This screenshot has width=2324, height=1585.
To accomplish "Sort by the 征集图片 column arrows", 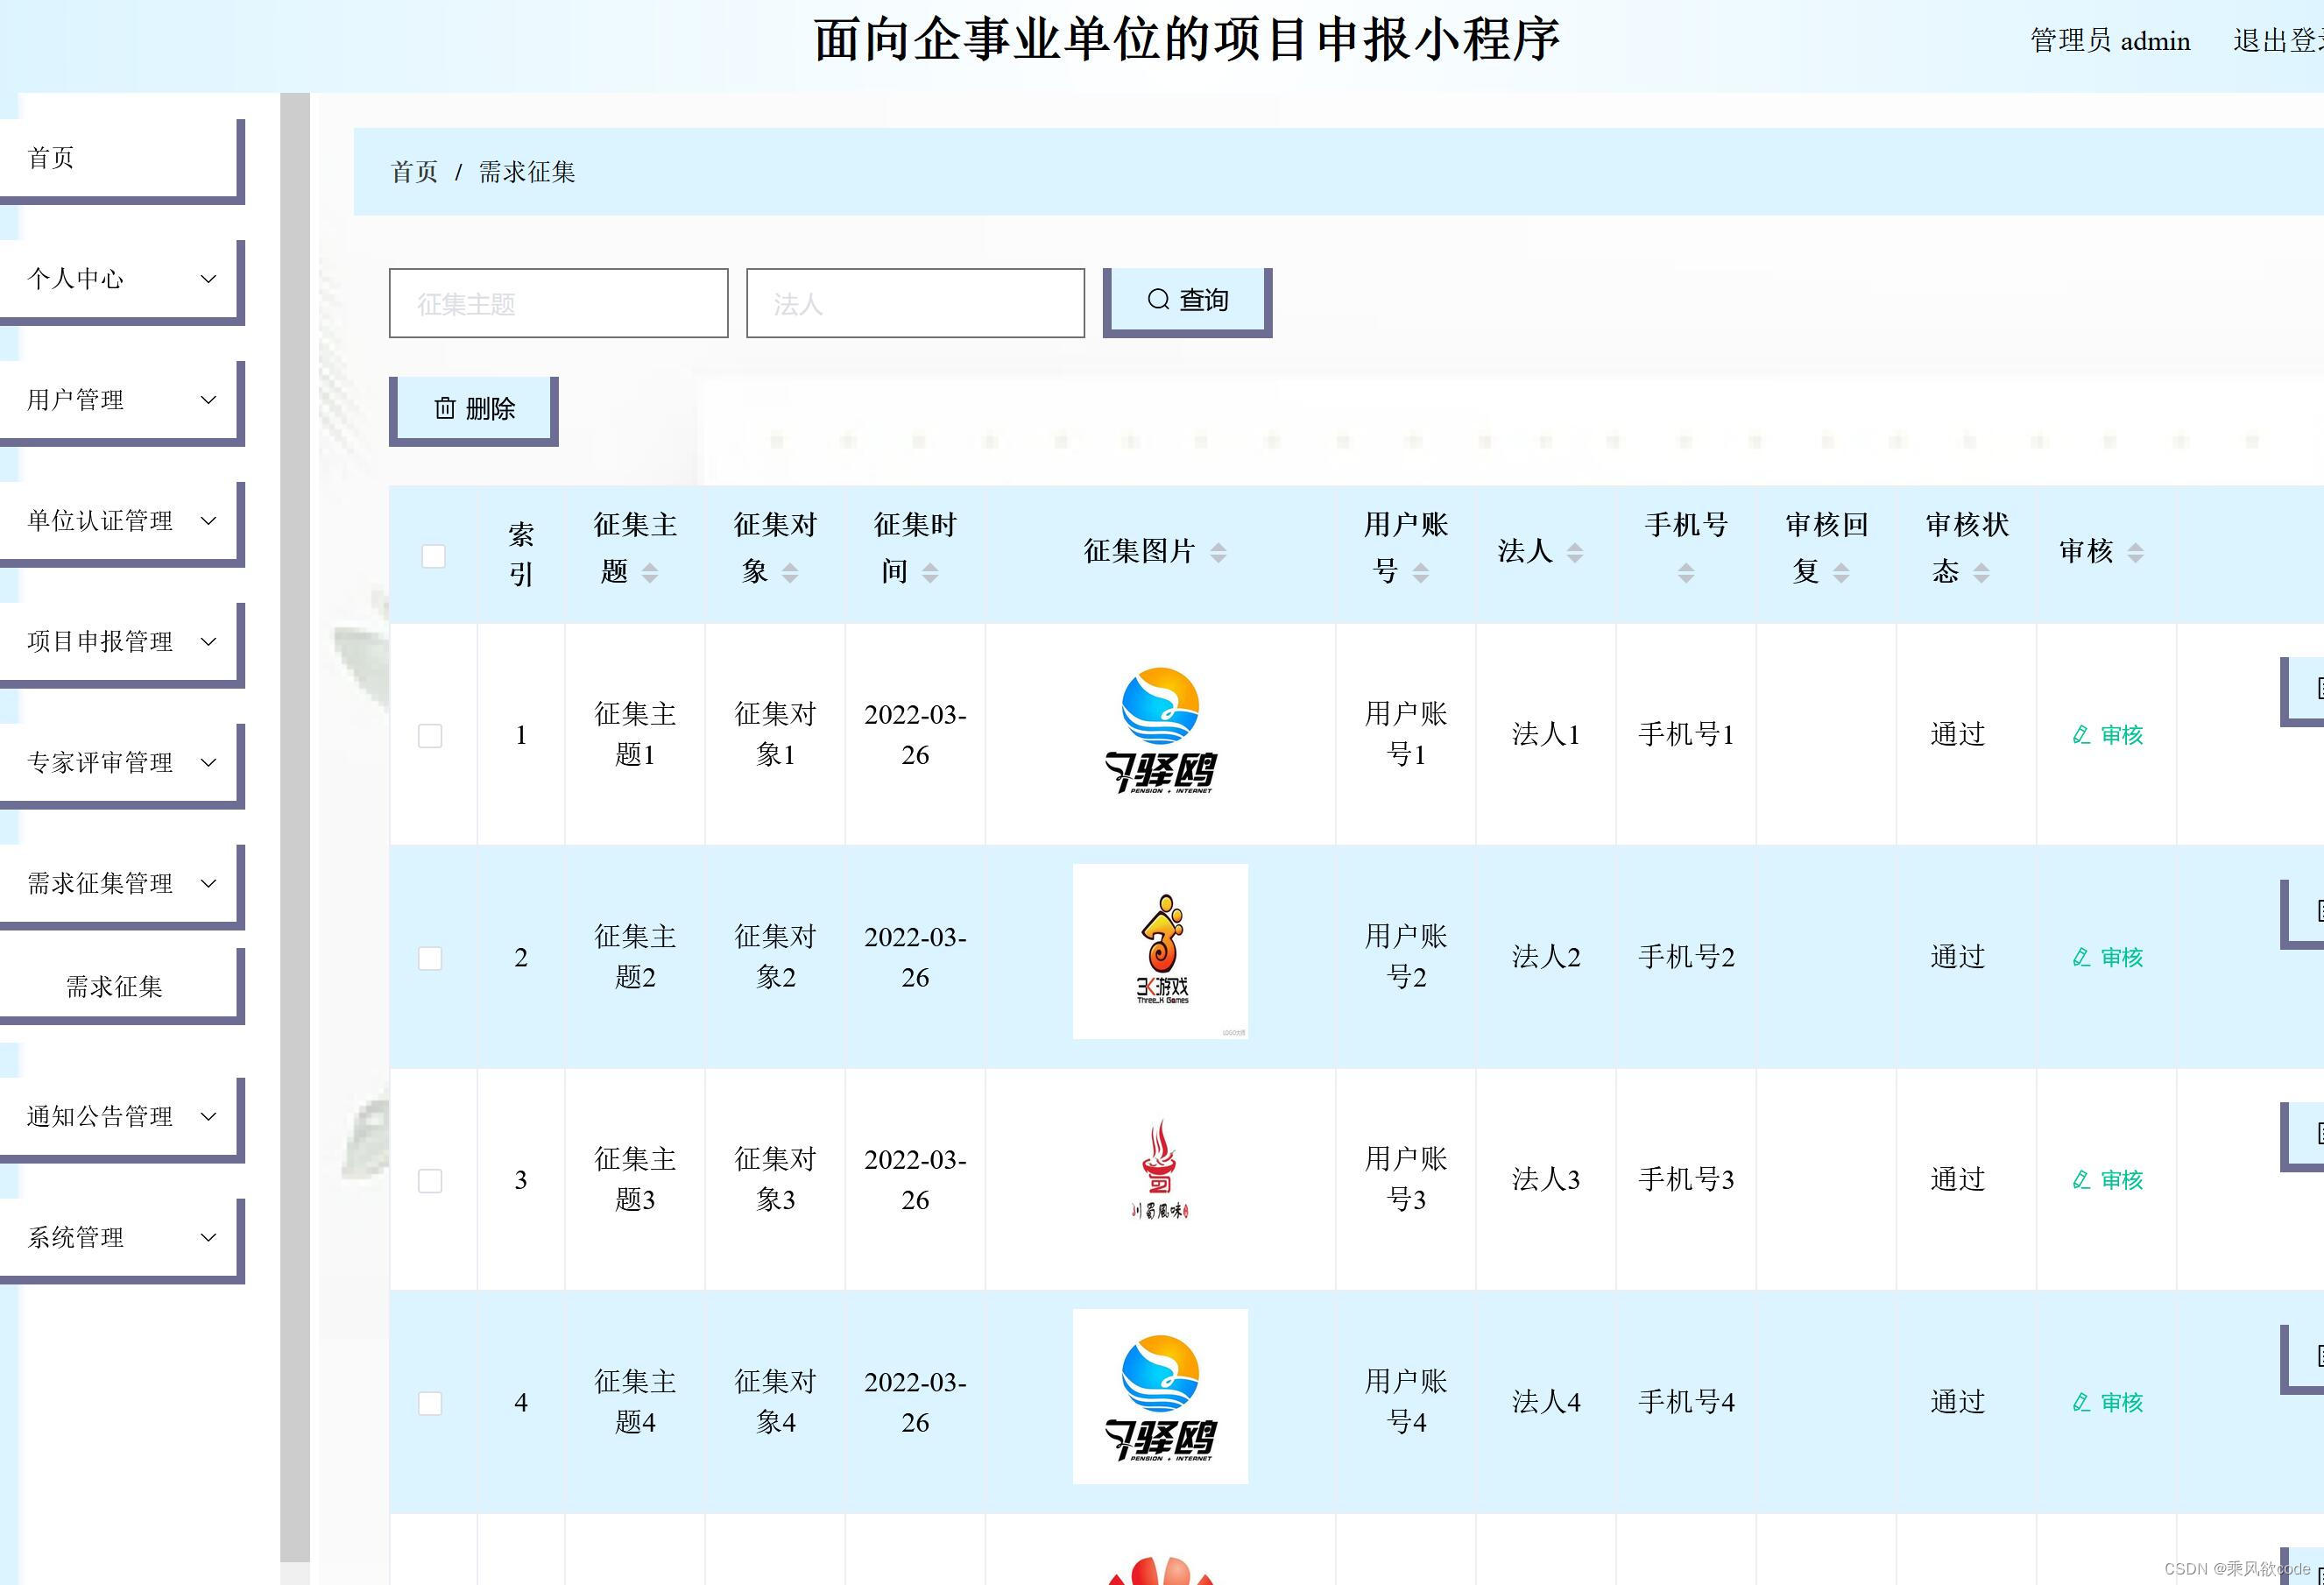I will [1218, 553].
